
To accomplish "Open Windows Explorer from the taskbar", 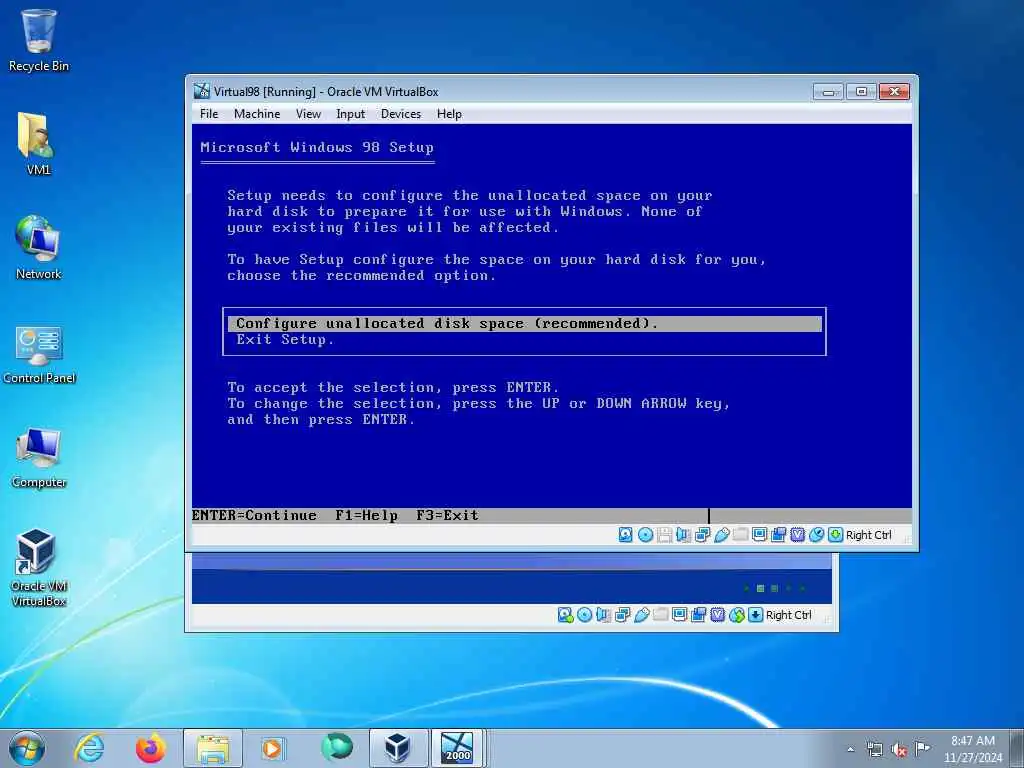I will tap(213, 748).
